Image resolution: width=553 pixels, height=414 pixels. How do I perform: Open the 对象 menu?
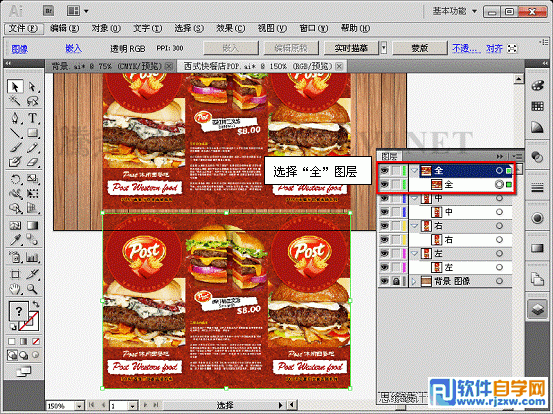(106, 28)
